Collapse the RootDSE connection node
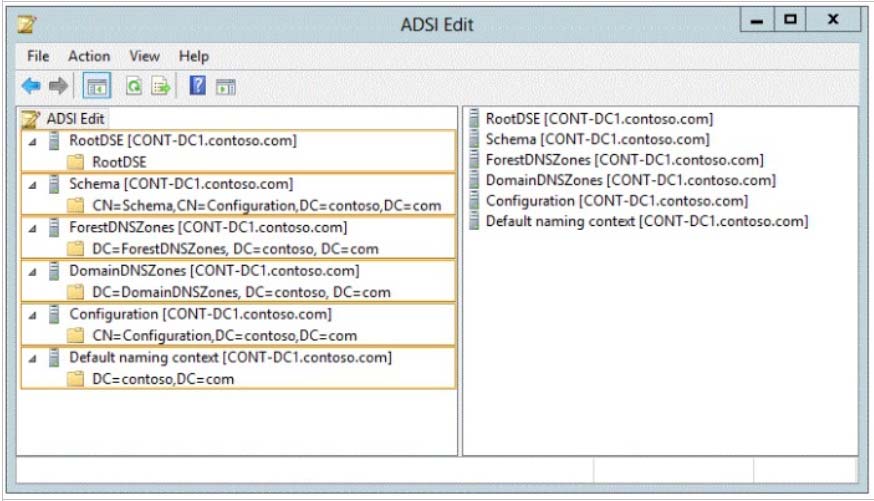This screenshot has height=501, width=874. point(32,142)
